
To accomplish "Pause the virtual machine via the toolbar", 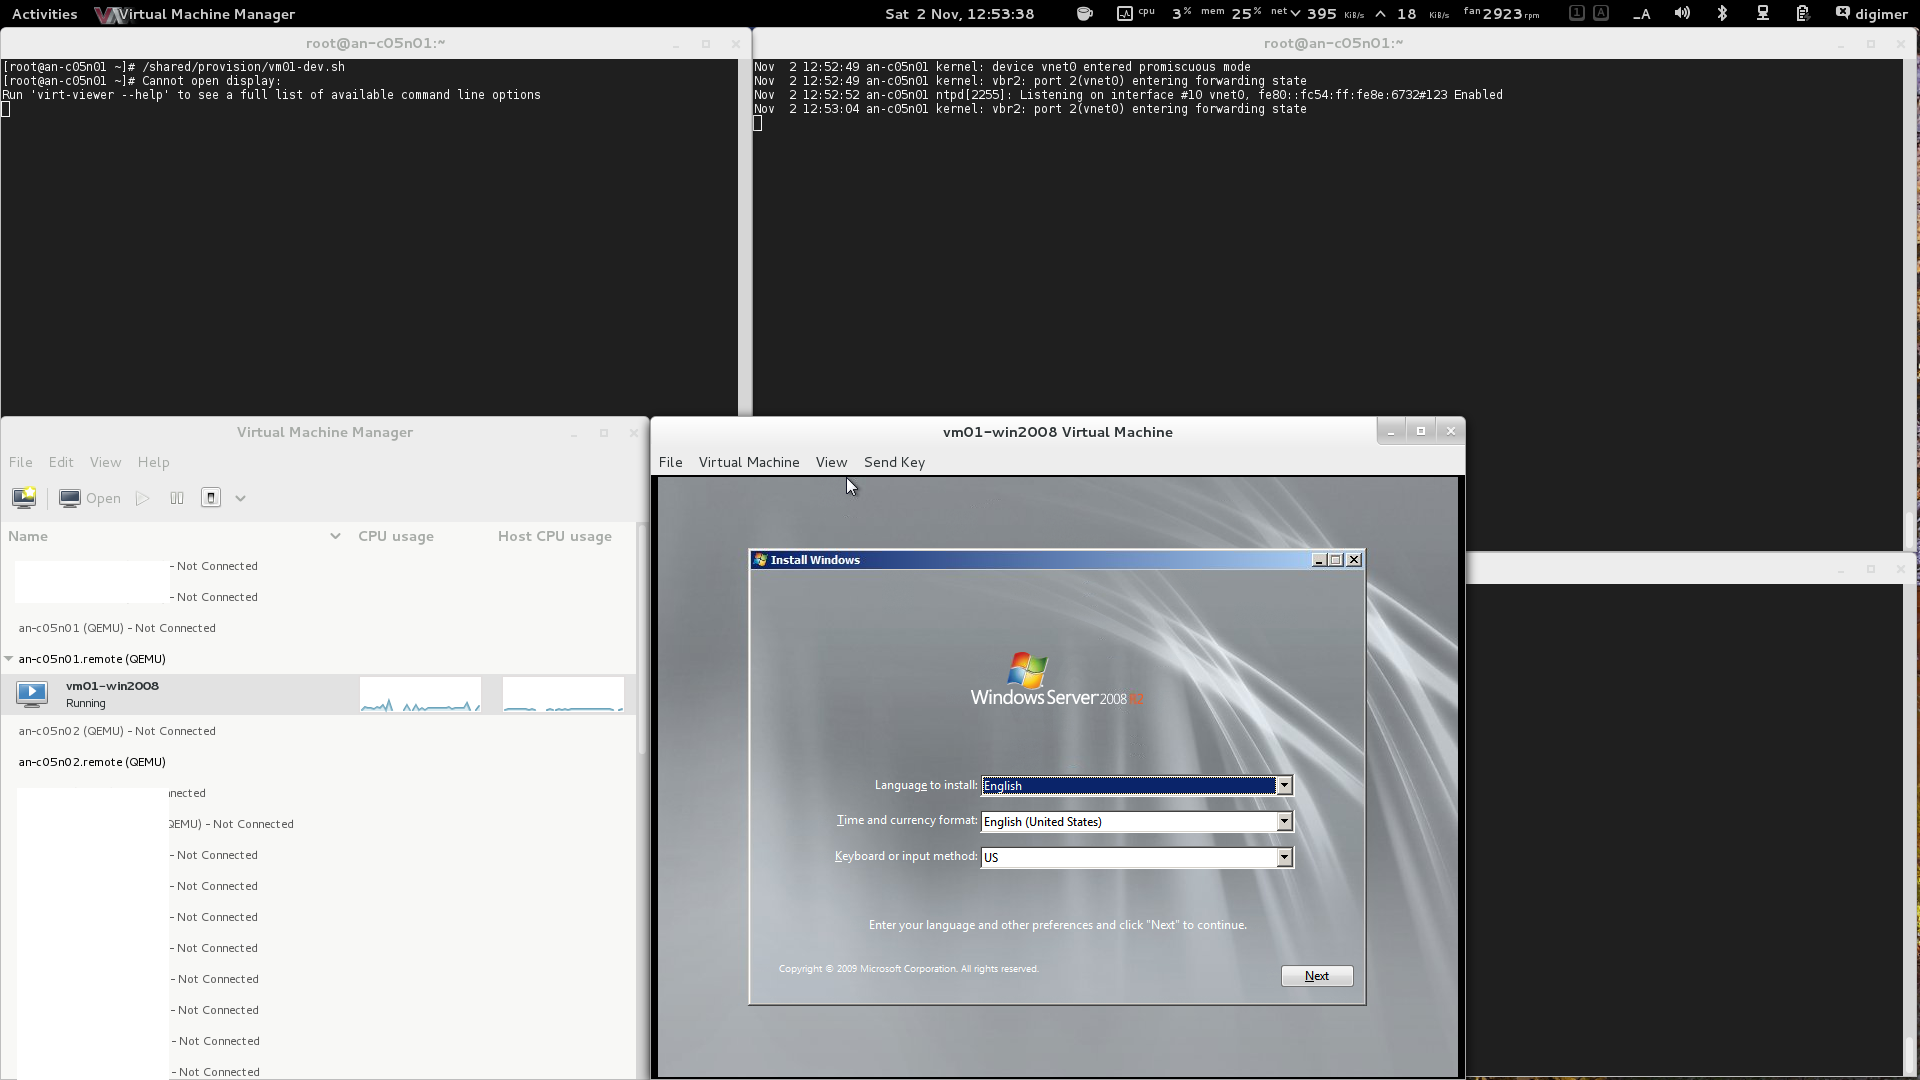I will click(x=177, y=498).
